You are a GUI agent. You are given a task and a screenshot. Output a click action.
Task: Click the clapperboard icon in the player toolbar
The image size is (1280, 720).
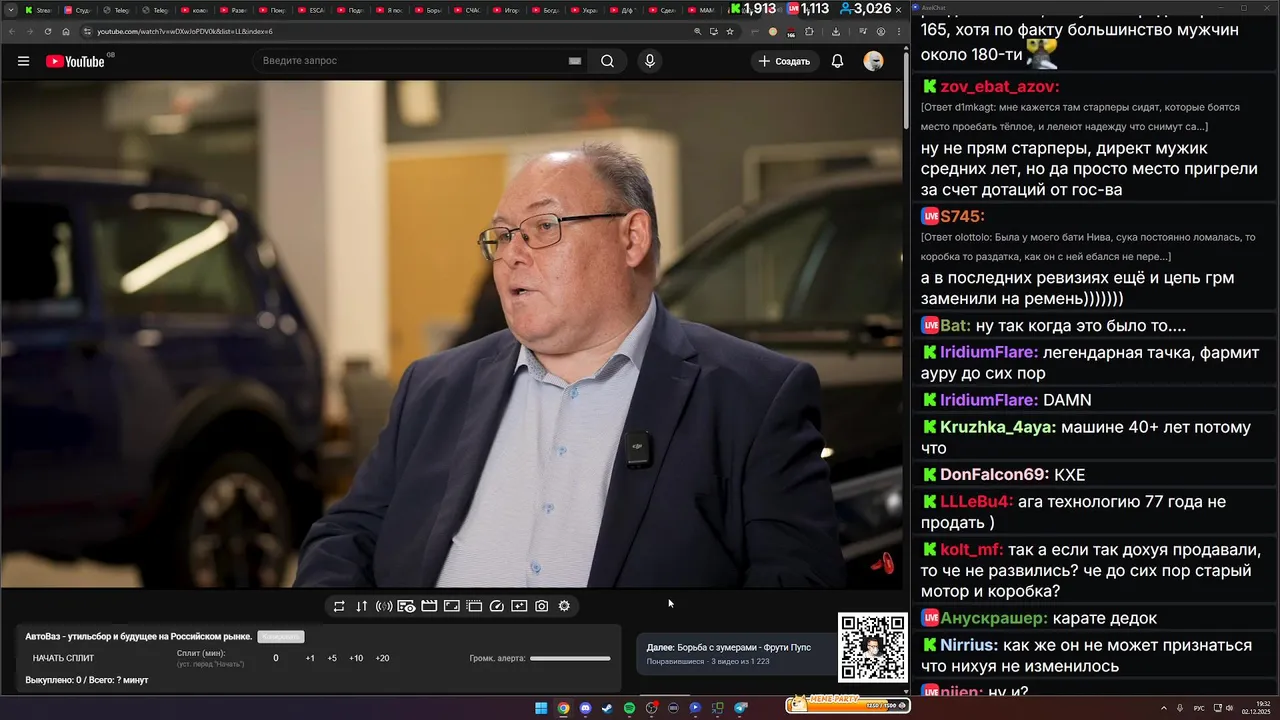pyautogui.click(x=429, y=606)
